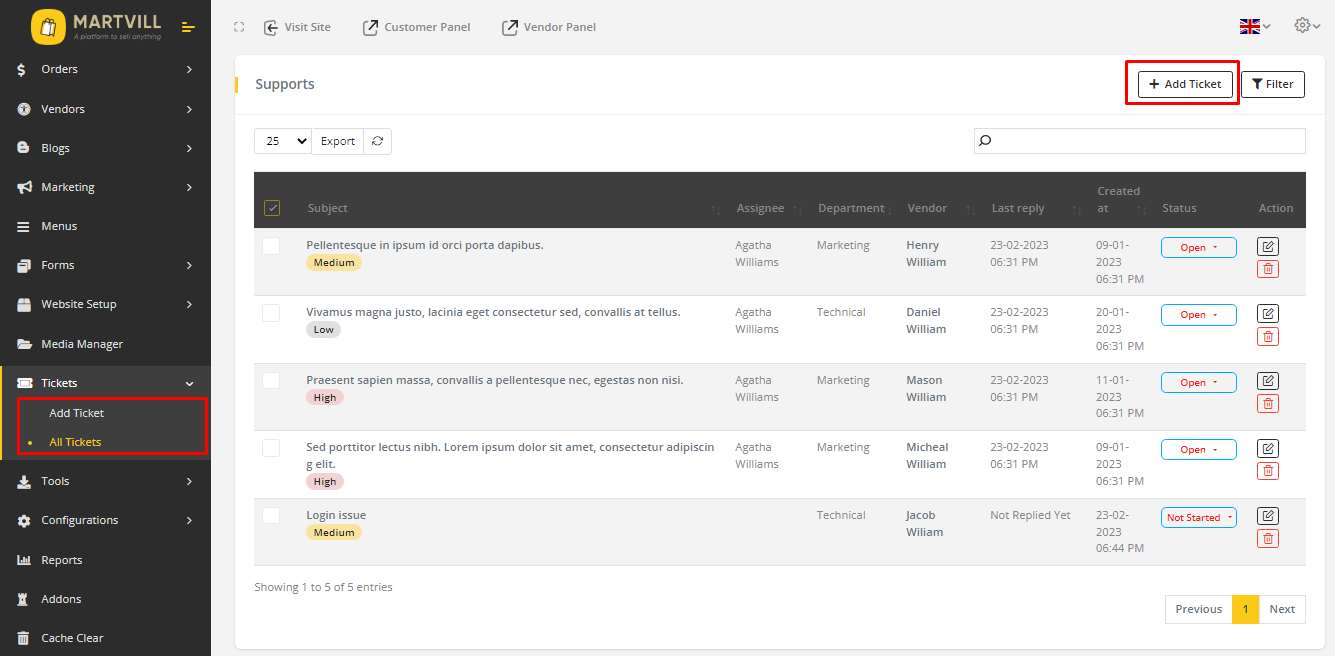The width and height of the screenshot is (1335, 656).
Task: Select the Pellentesque ticket row checkbox
Action: pos(271,246)
